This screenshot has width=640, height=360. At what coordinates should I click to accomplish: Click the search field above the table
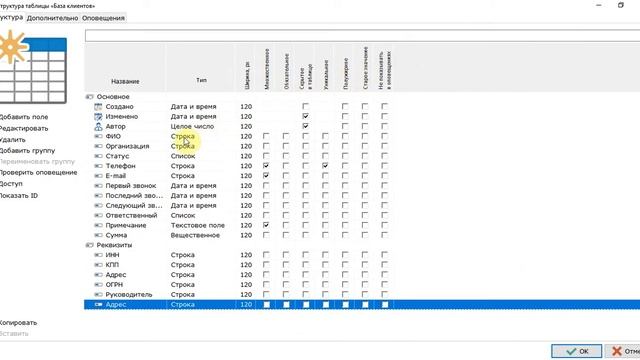362,36
